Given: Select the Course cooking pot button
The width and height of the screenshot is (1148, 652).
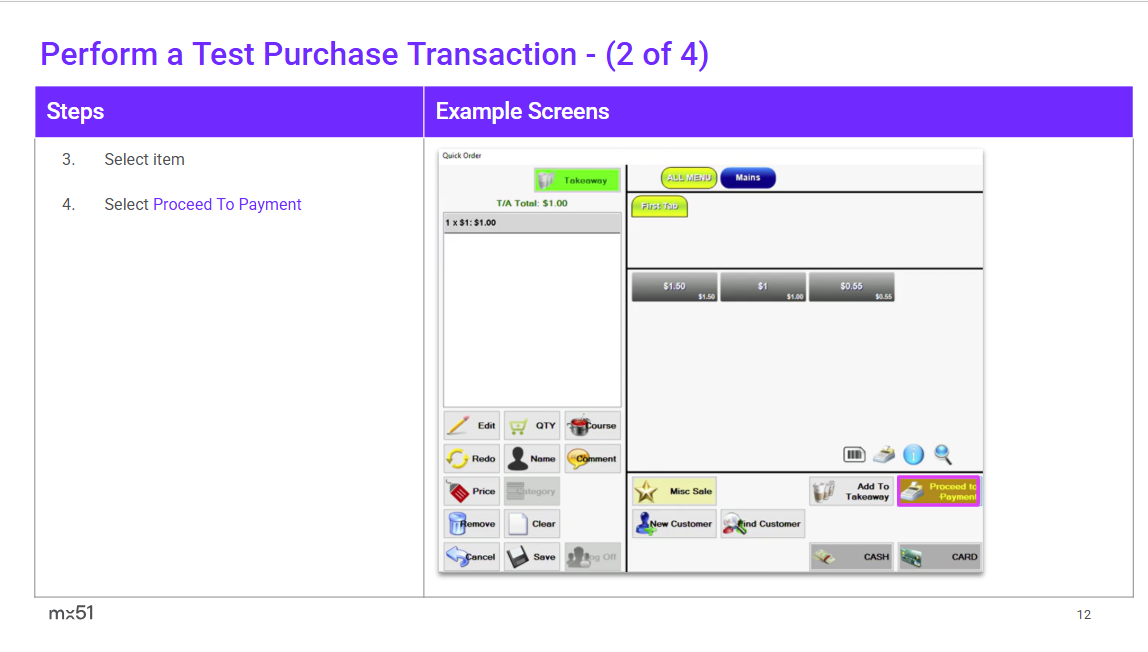Looking at the screenshot, I should pos(592,425).
